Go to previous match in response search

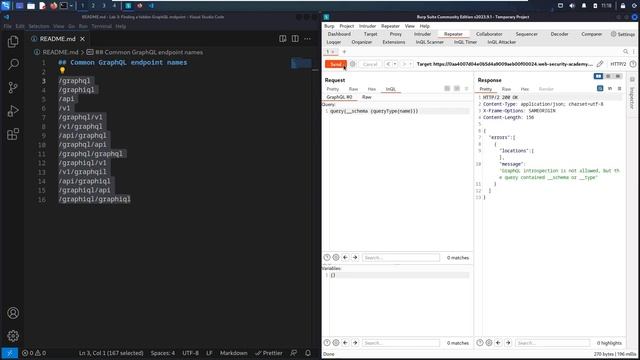498,343
